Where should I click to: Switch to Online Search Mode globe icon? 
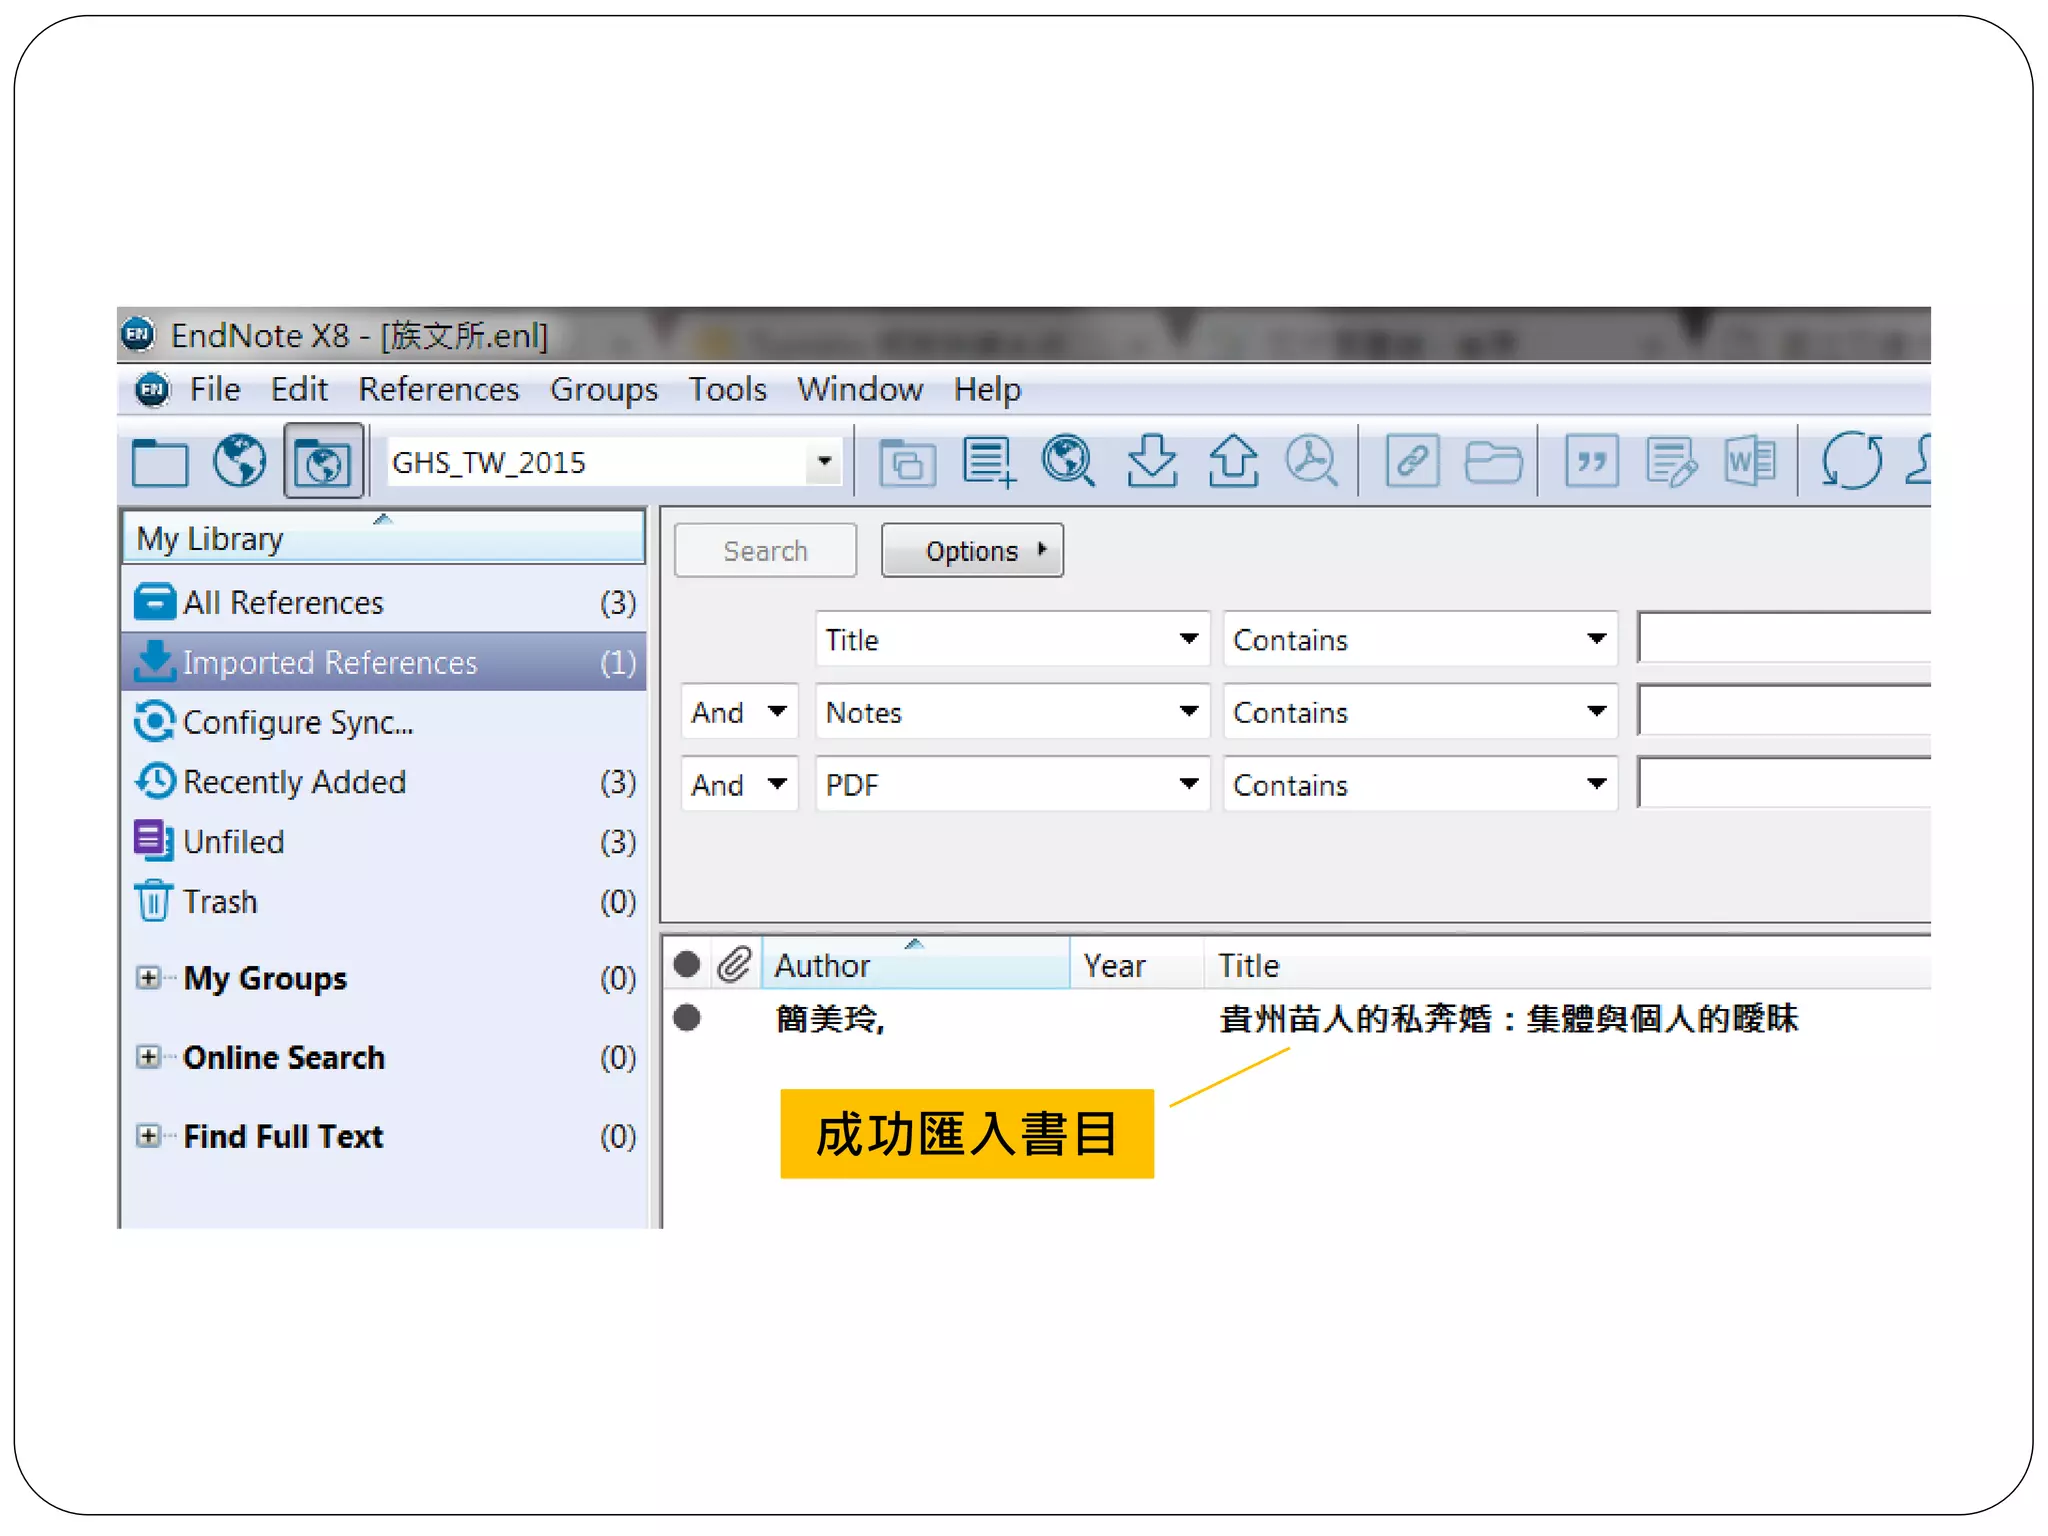tap(240, 462)
